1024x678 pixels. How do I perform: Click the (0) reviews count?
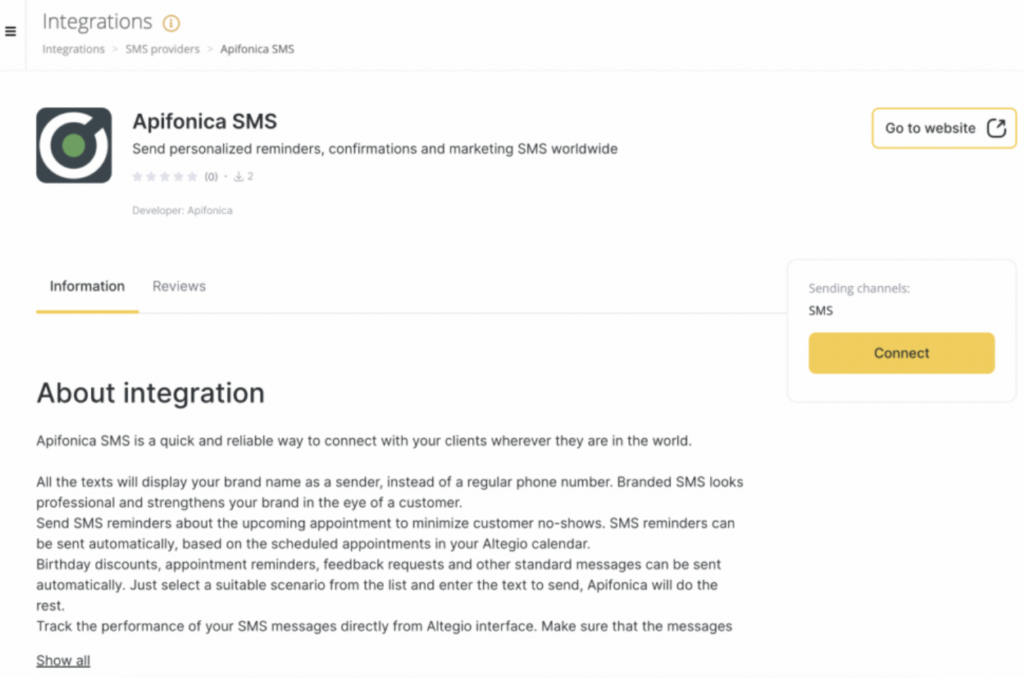[211, 177]
